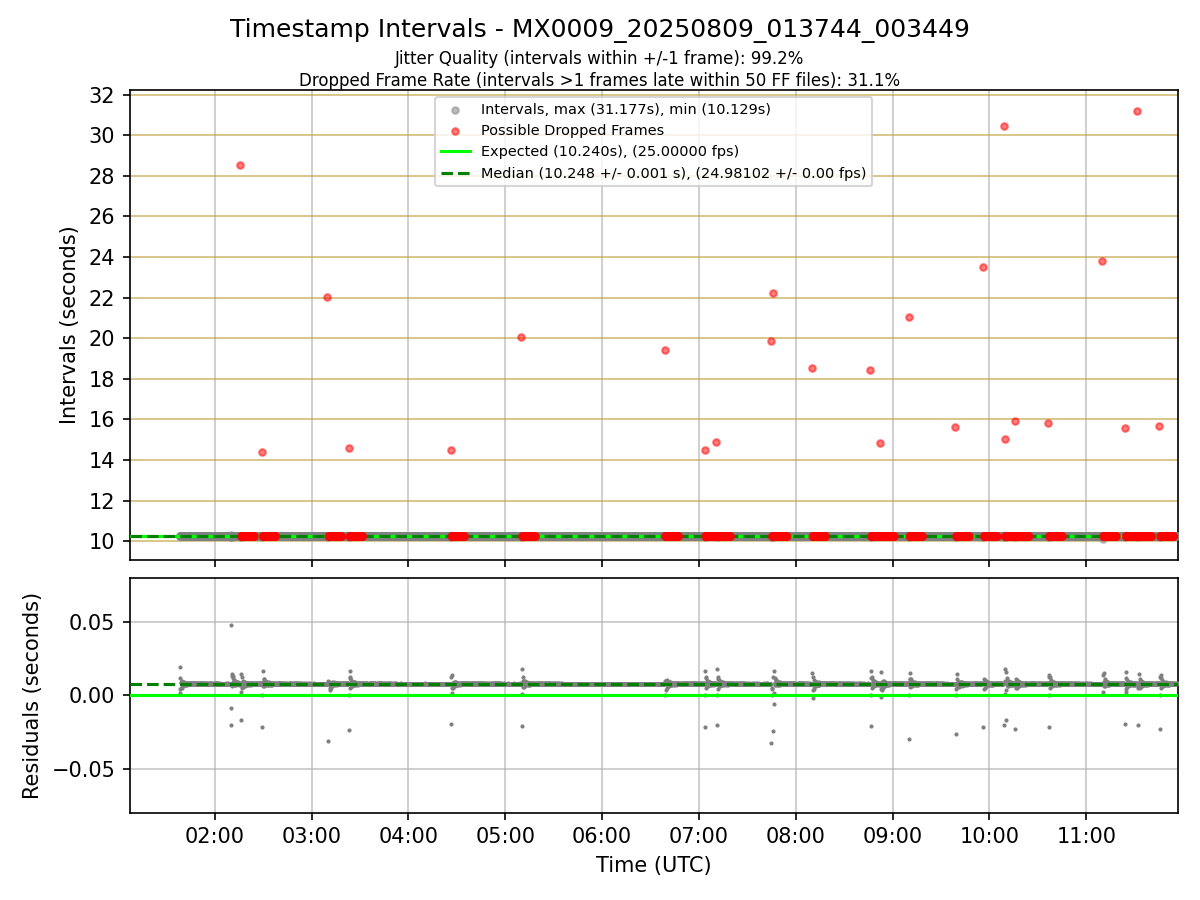Click the '04:00' time tick label
Image resolution: width=1200 pixels, height=900 pixels.
pos(408,835)
